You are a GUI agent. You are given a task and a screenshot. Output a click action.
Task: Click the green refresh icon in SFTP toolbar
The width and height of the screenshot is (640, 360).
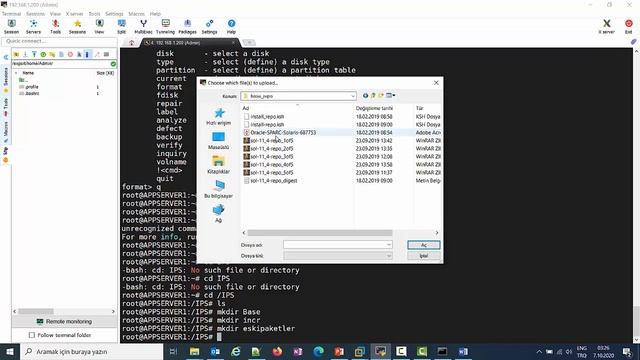click(43, 54)
